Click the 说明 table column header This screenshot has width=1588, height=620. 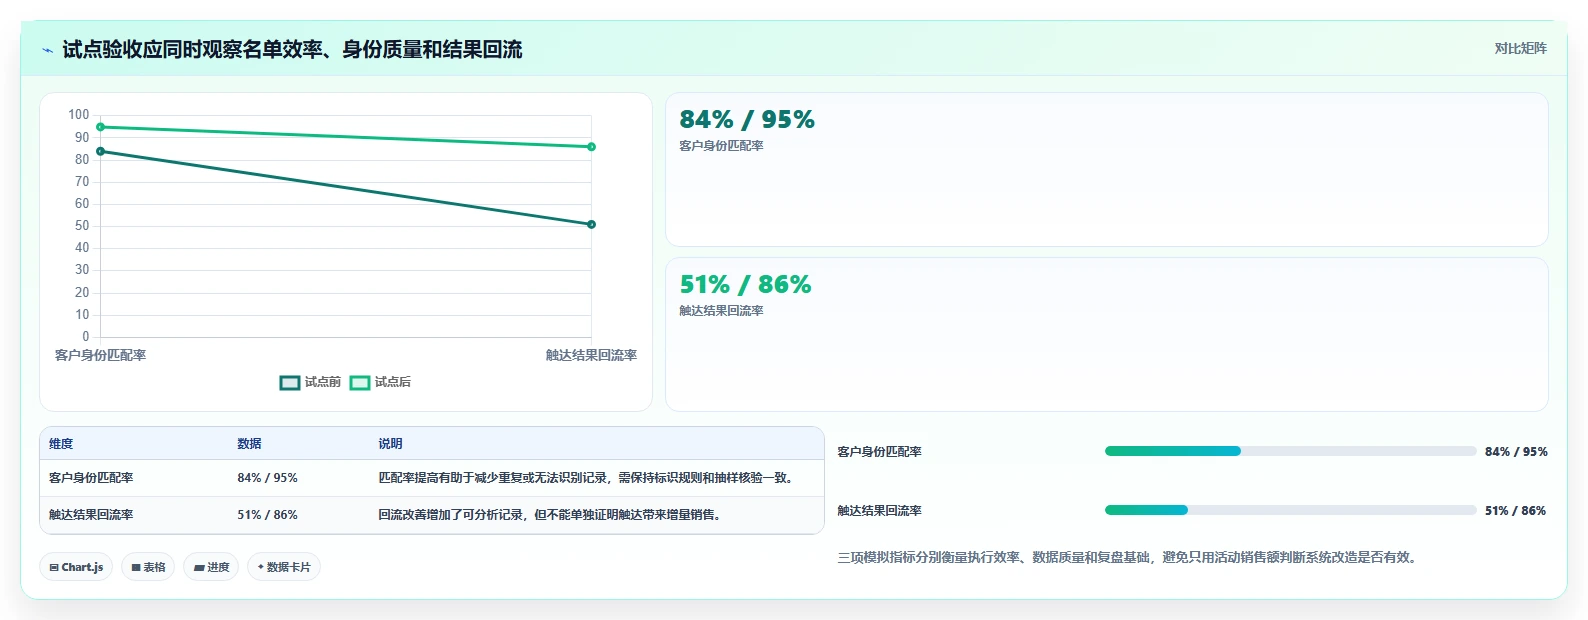390,444
